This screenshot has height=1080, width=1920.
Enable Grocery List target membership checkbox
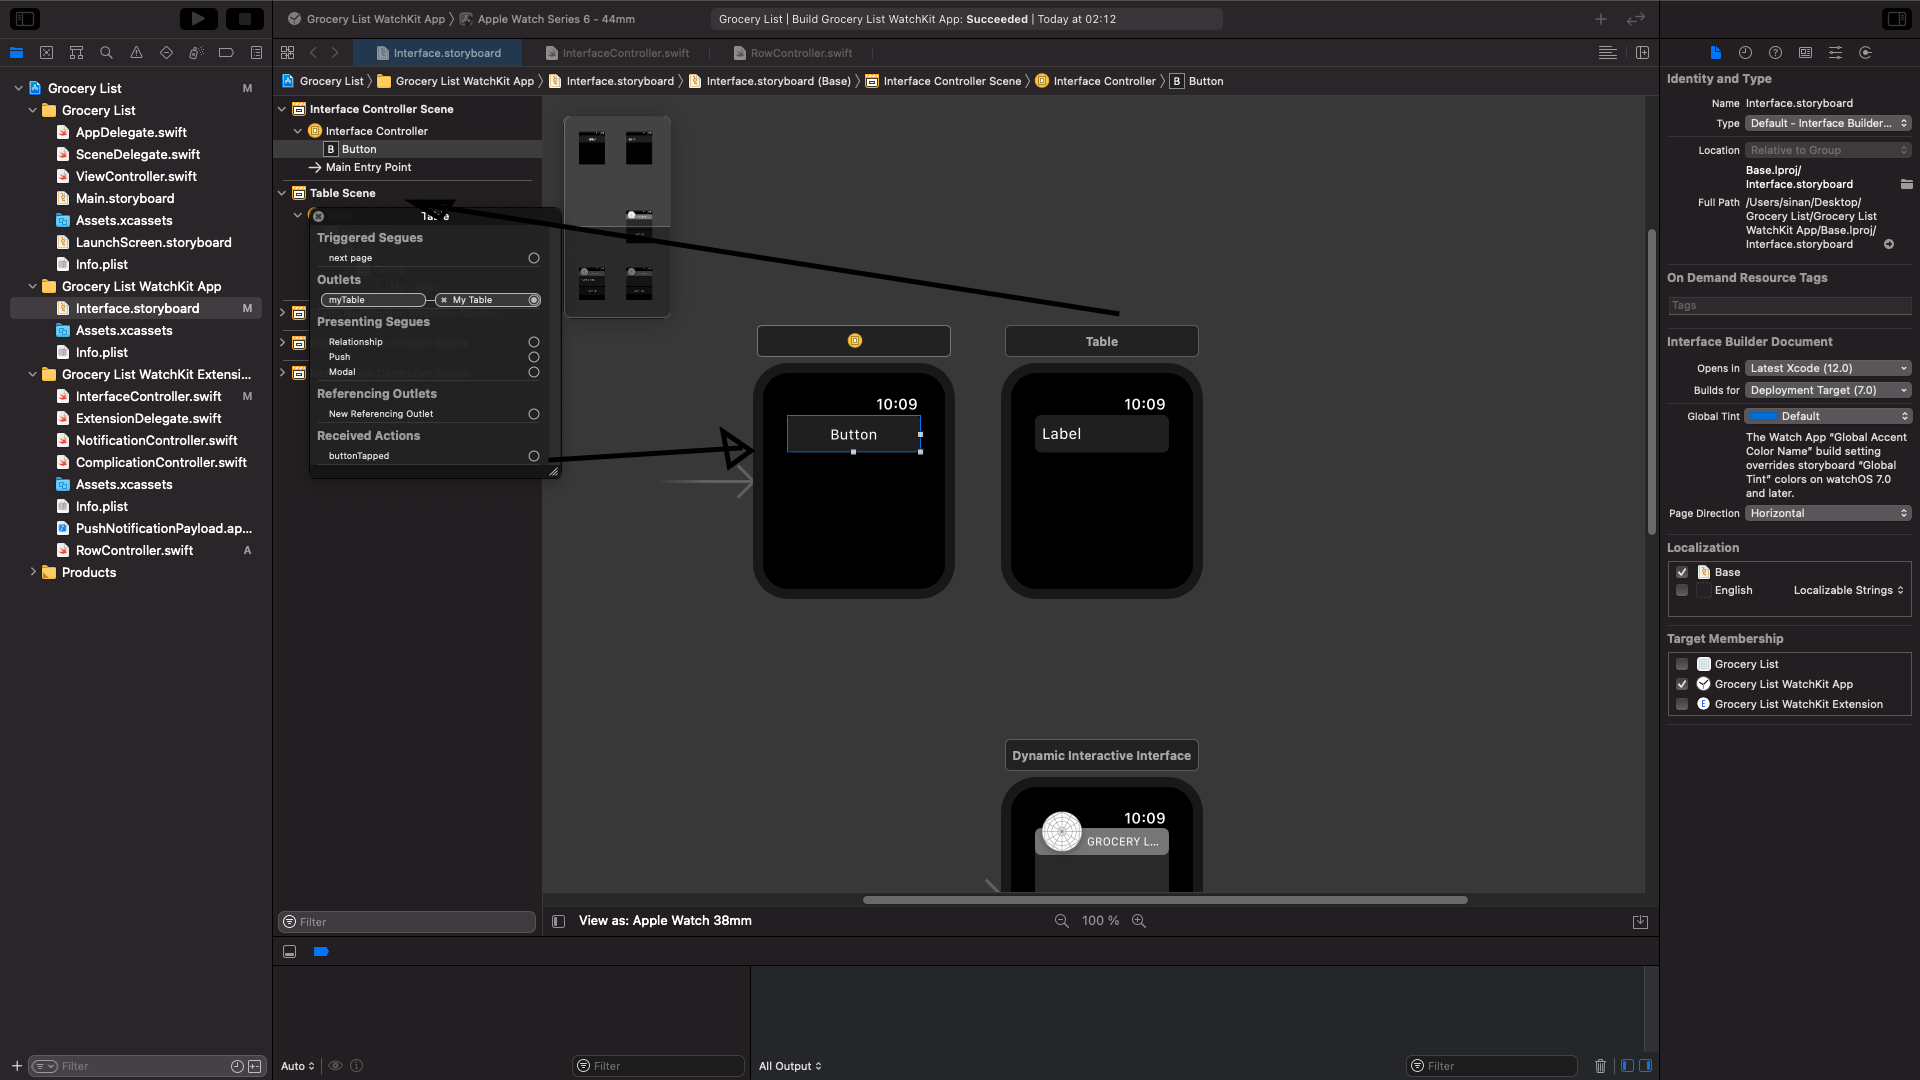(x=1682, y=664)
